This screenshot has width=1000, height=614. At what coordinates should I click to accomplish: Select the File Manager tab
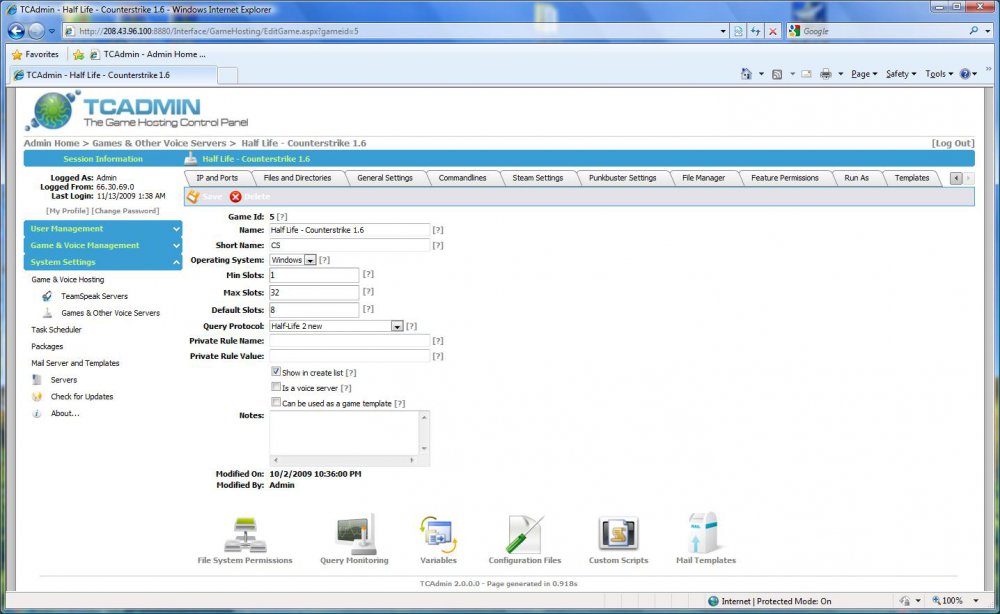(x=703, y=178)
